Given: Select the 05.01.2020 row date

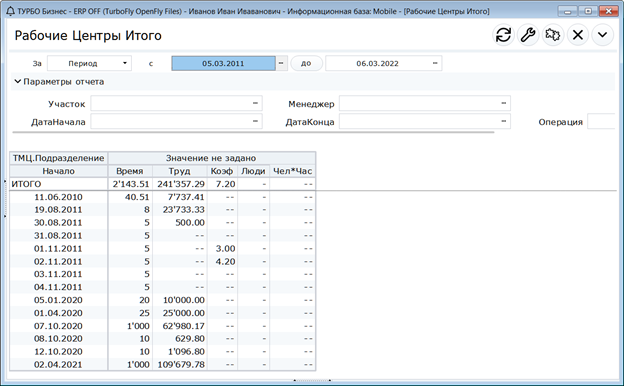Looking at the screenshot, I should tap(58, 300).
